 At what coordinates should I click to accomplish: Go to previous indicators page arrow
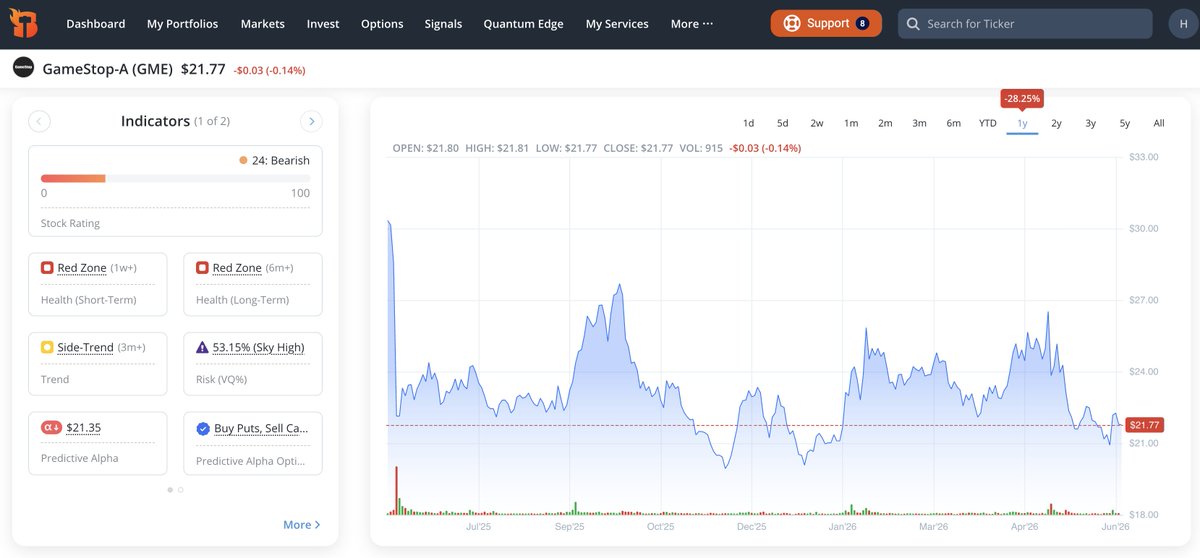[40, 122]
